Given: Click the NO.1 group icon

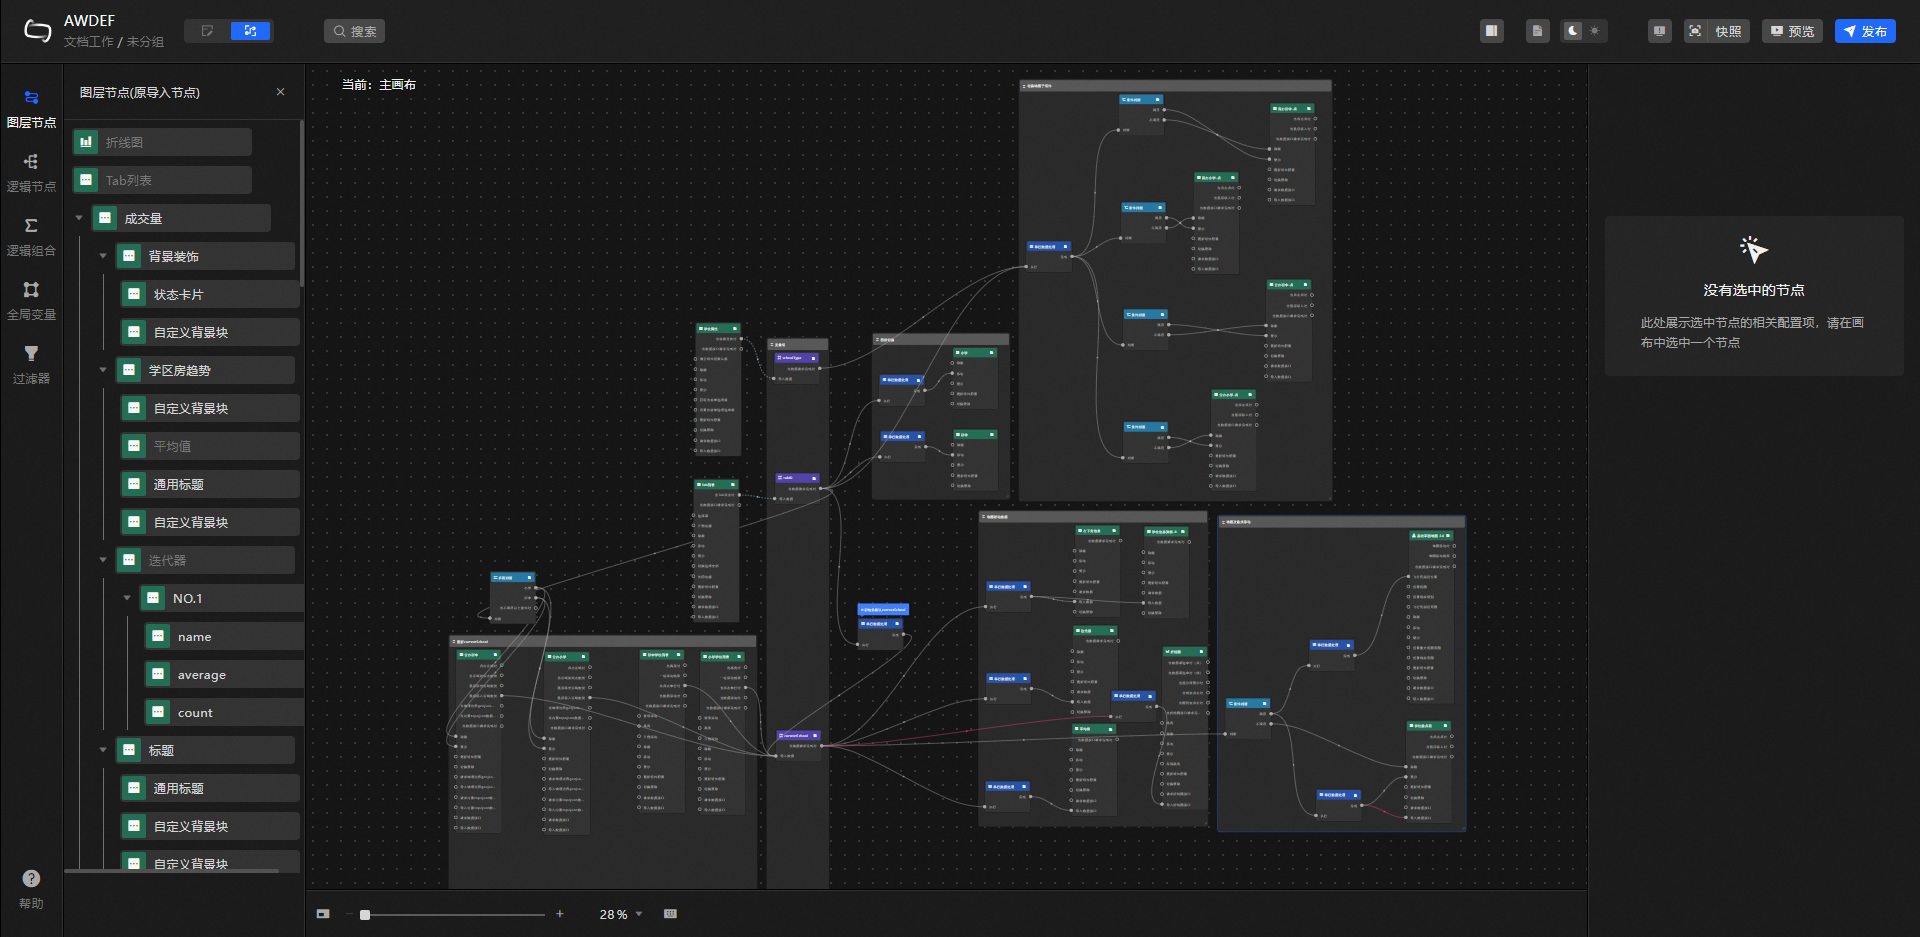Looking at the screenshot, I should [x=153, y=598].
